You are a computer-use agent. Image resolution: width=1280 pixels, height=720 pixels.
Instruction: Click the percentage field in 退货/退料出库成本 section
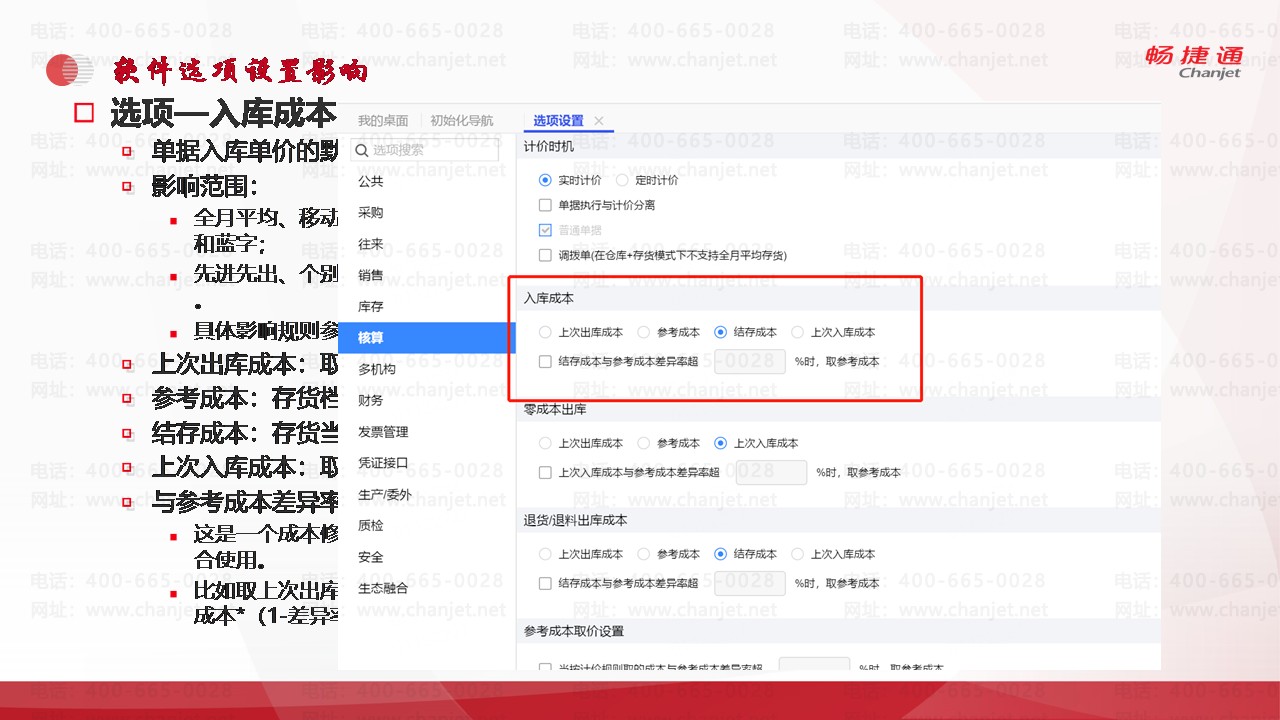pyautogui.click(x=750, y=583)
